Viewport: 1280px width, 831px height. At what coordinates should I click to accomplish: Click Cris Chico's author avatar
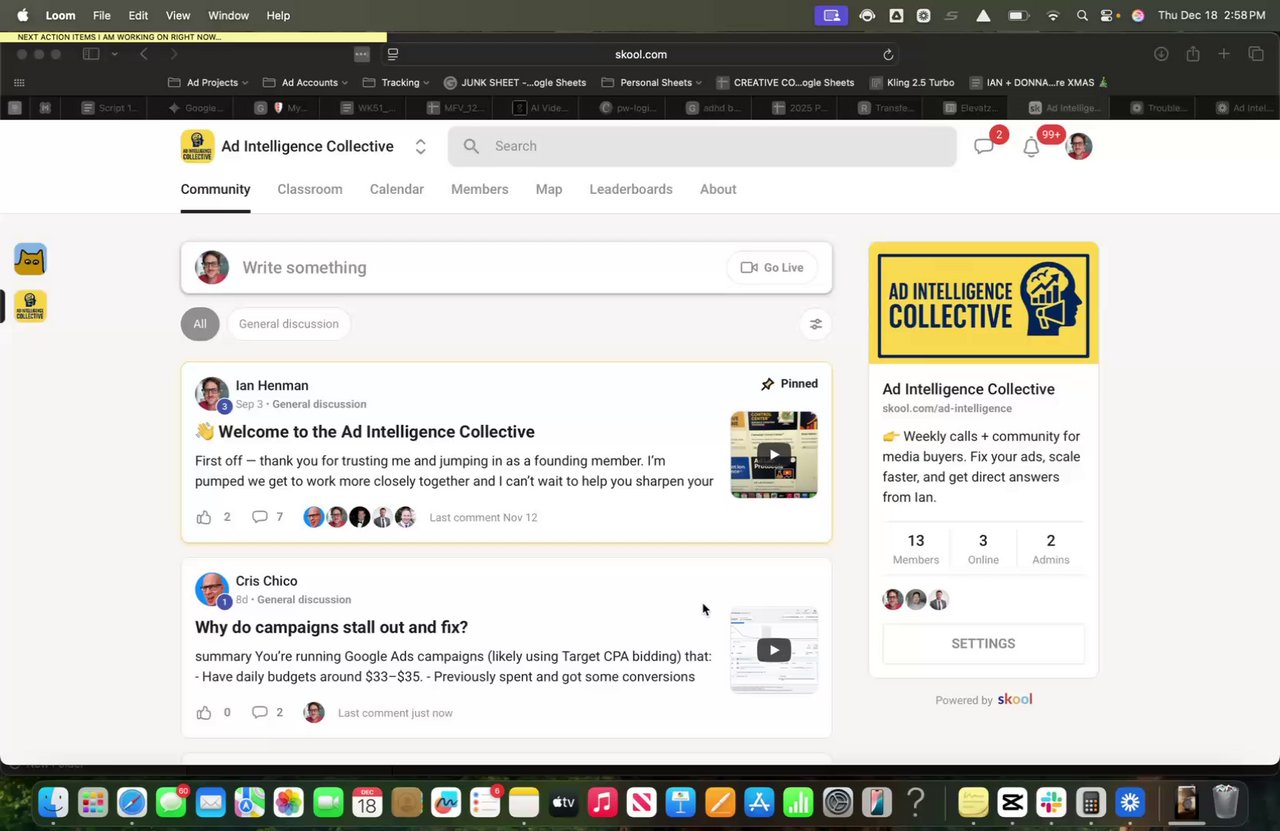(x=211, y=589)
